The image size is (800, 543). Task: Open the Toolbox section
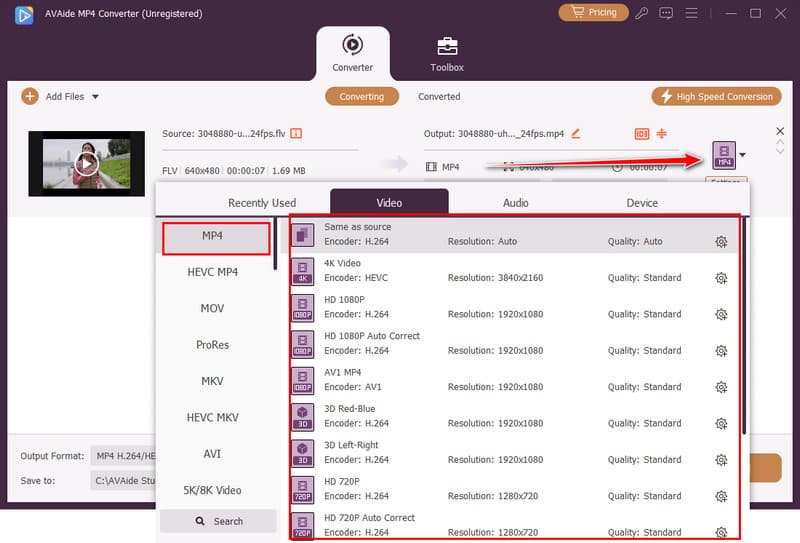pos(447,53)
